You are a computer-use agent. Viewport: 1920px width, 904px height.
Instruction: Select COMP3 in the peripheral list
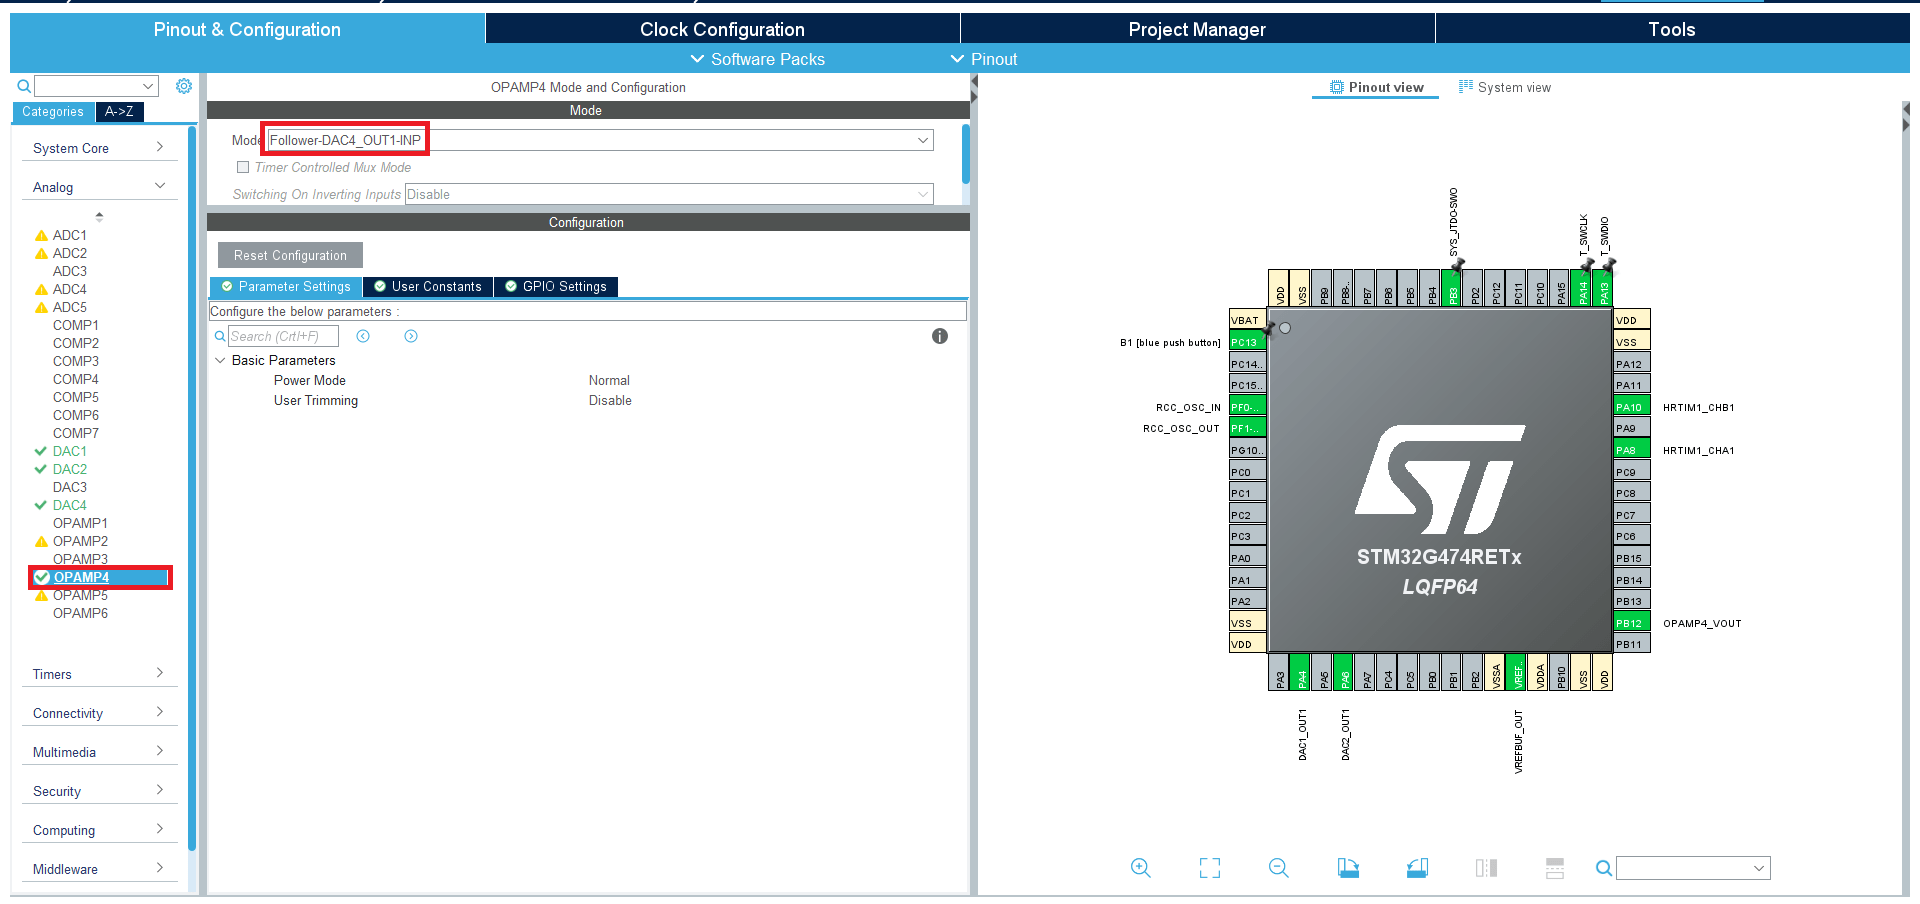[x=76, y=361]
